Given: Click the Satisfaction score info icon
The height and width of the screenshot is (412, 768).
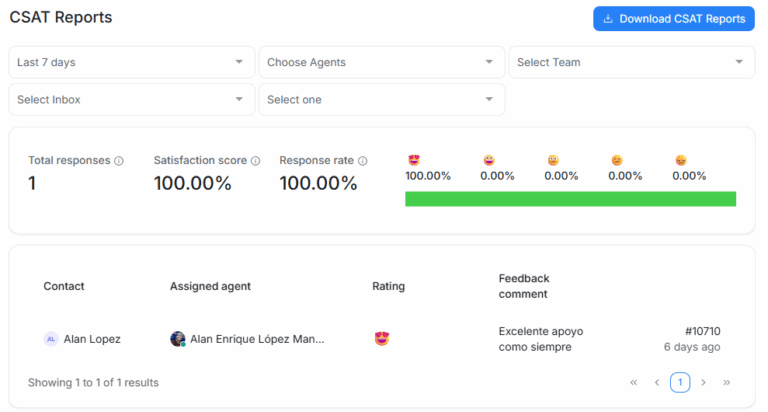Looking at the screenshot, I should [x=255, y=161].
